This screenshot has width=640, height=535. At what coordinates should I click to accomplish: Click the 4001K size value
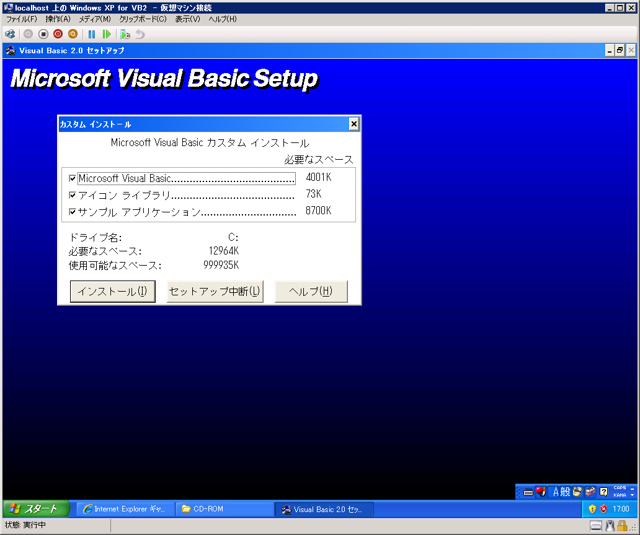(318, 177)
